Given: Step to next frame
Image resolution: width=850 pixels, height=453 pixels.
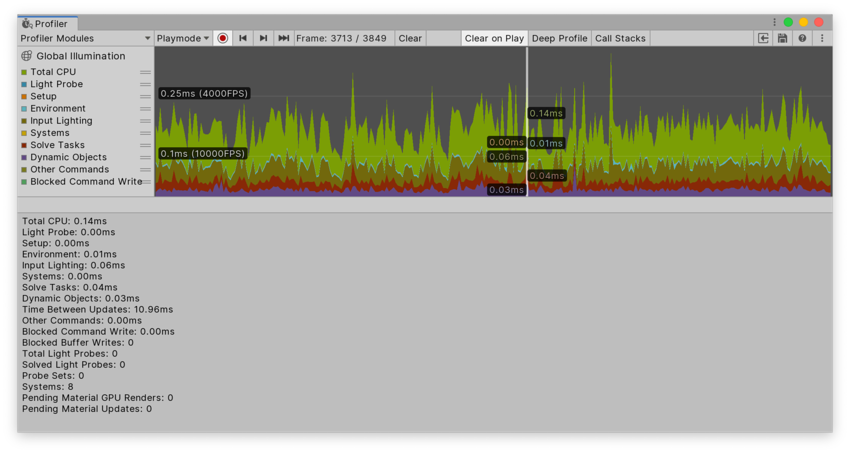Looking at the screenshot, I should pyautogui.click(x=263, y=38).
